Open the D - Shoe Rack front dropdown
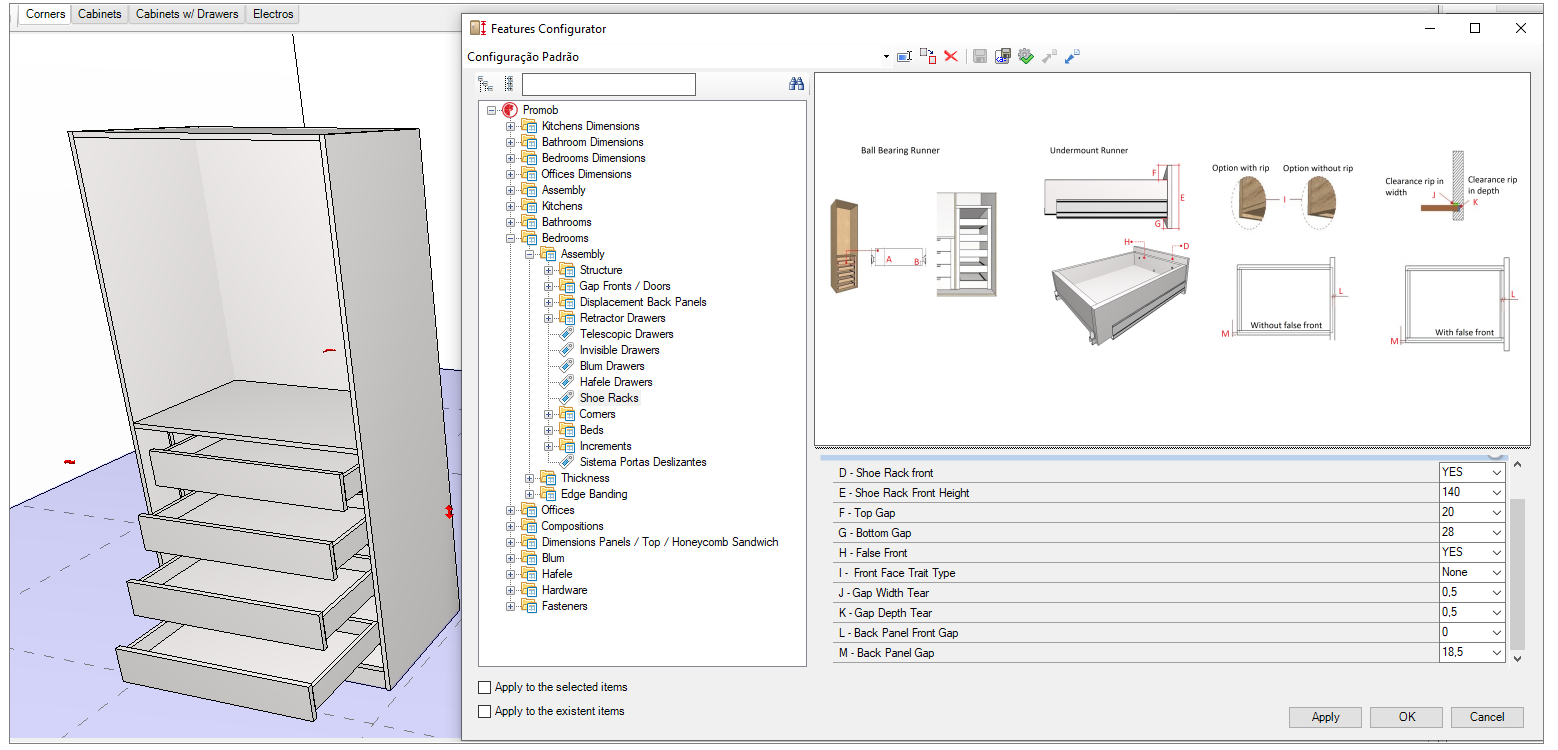Viewport: 1558px width, 750px height. 1496,472
